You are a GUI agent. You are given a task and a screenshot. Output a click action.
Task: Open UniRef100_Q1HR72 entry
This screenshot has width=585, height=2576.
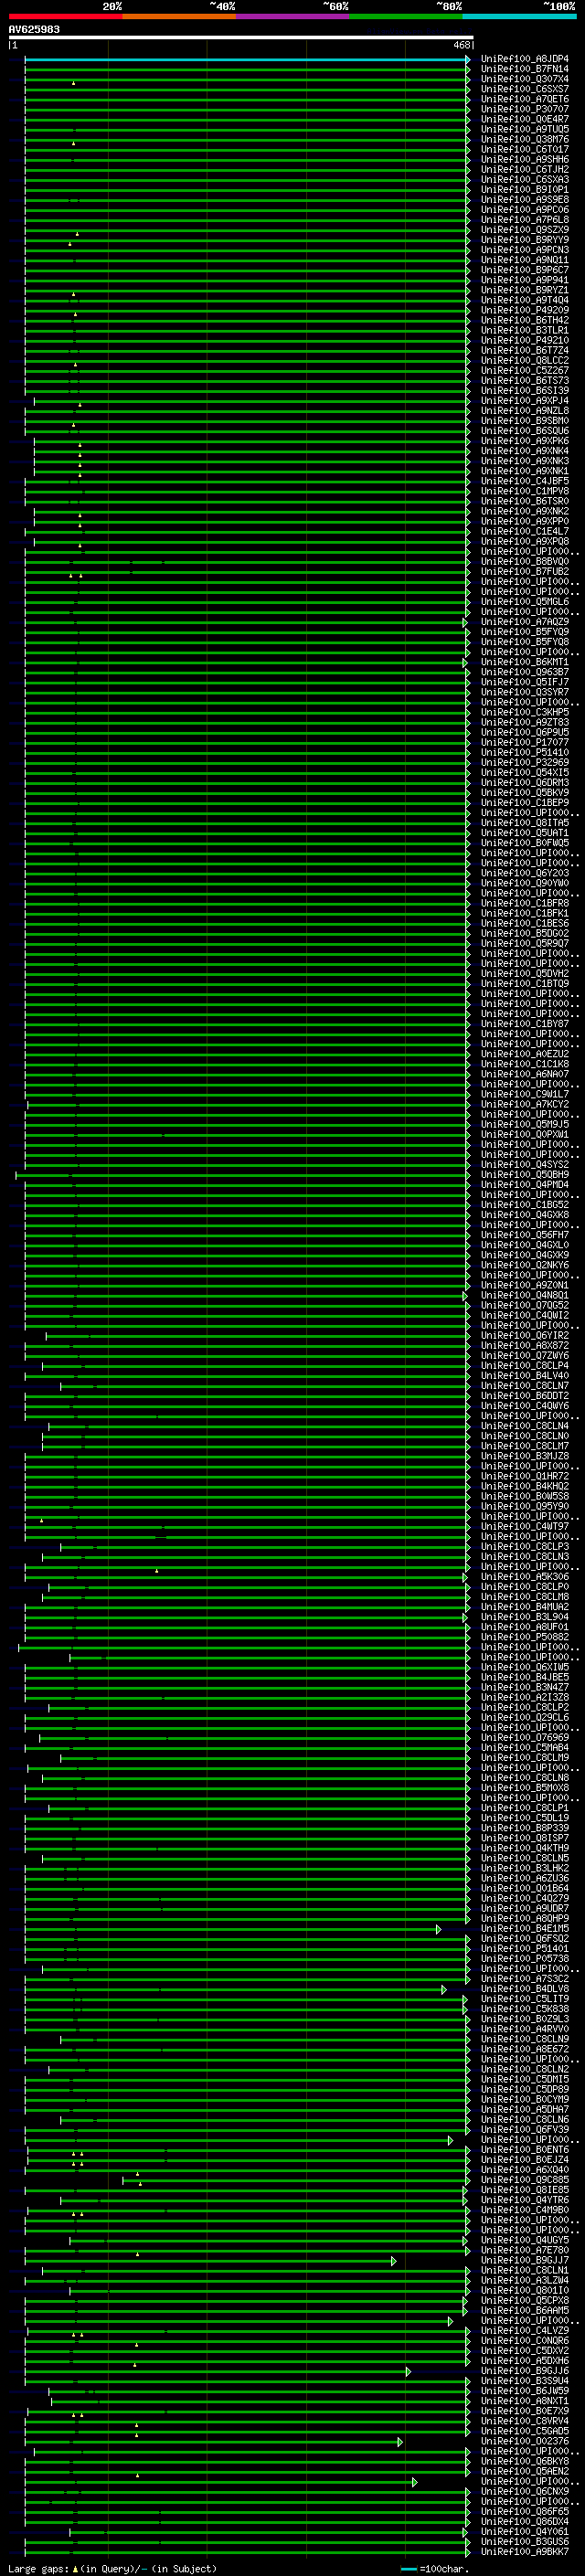[x=524, y=1476]
